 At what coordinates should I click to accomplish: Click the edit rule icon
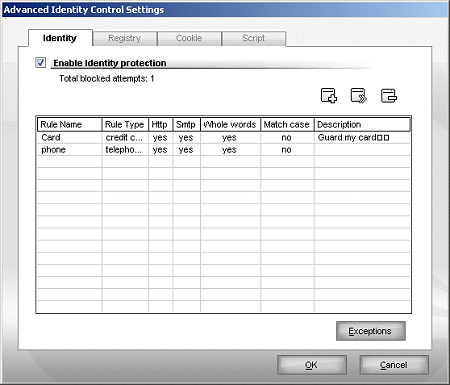point(359,96)
